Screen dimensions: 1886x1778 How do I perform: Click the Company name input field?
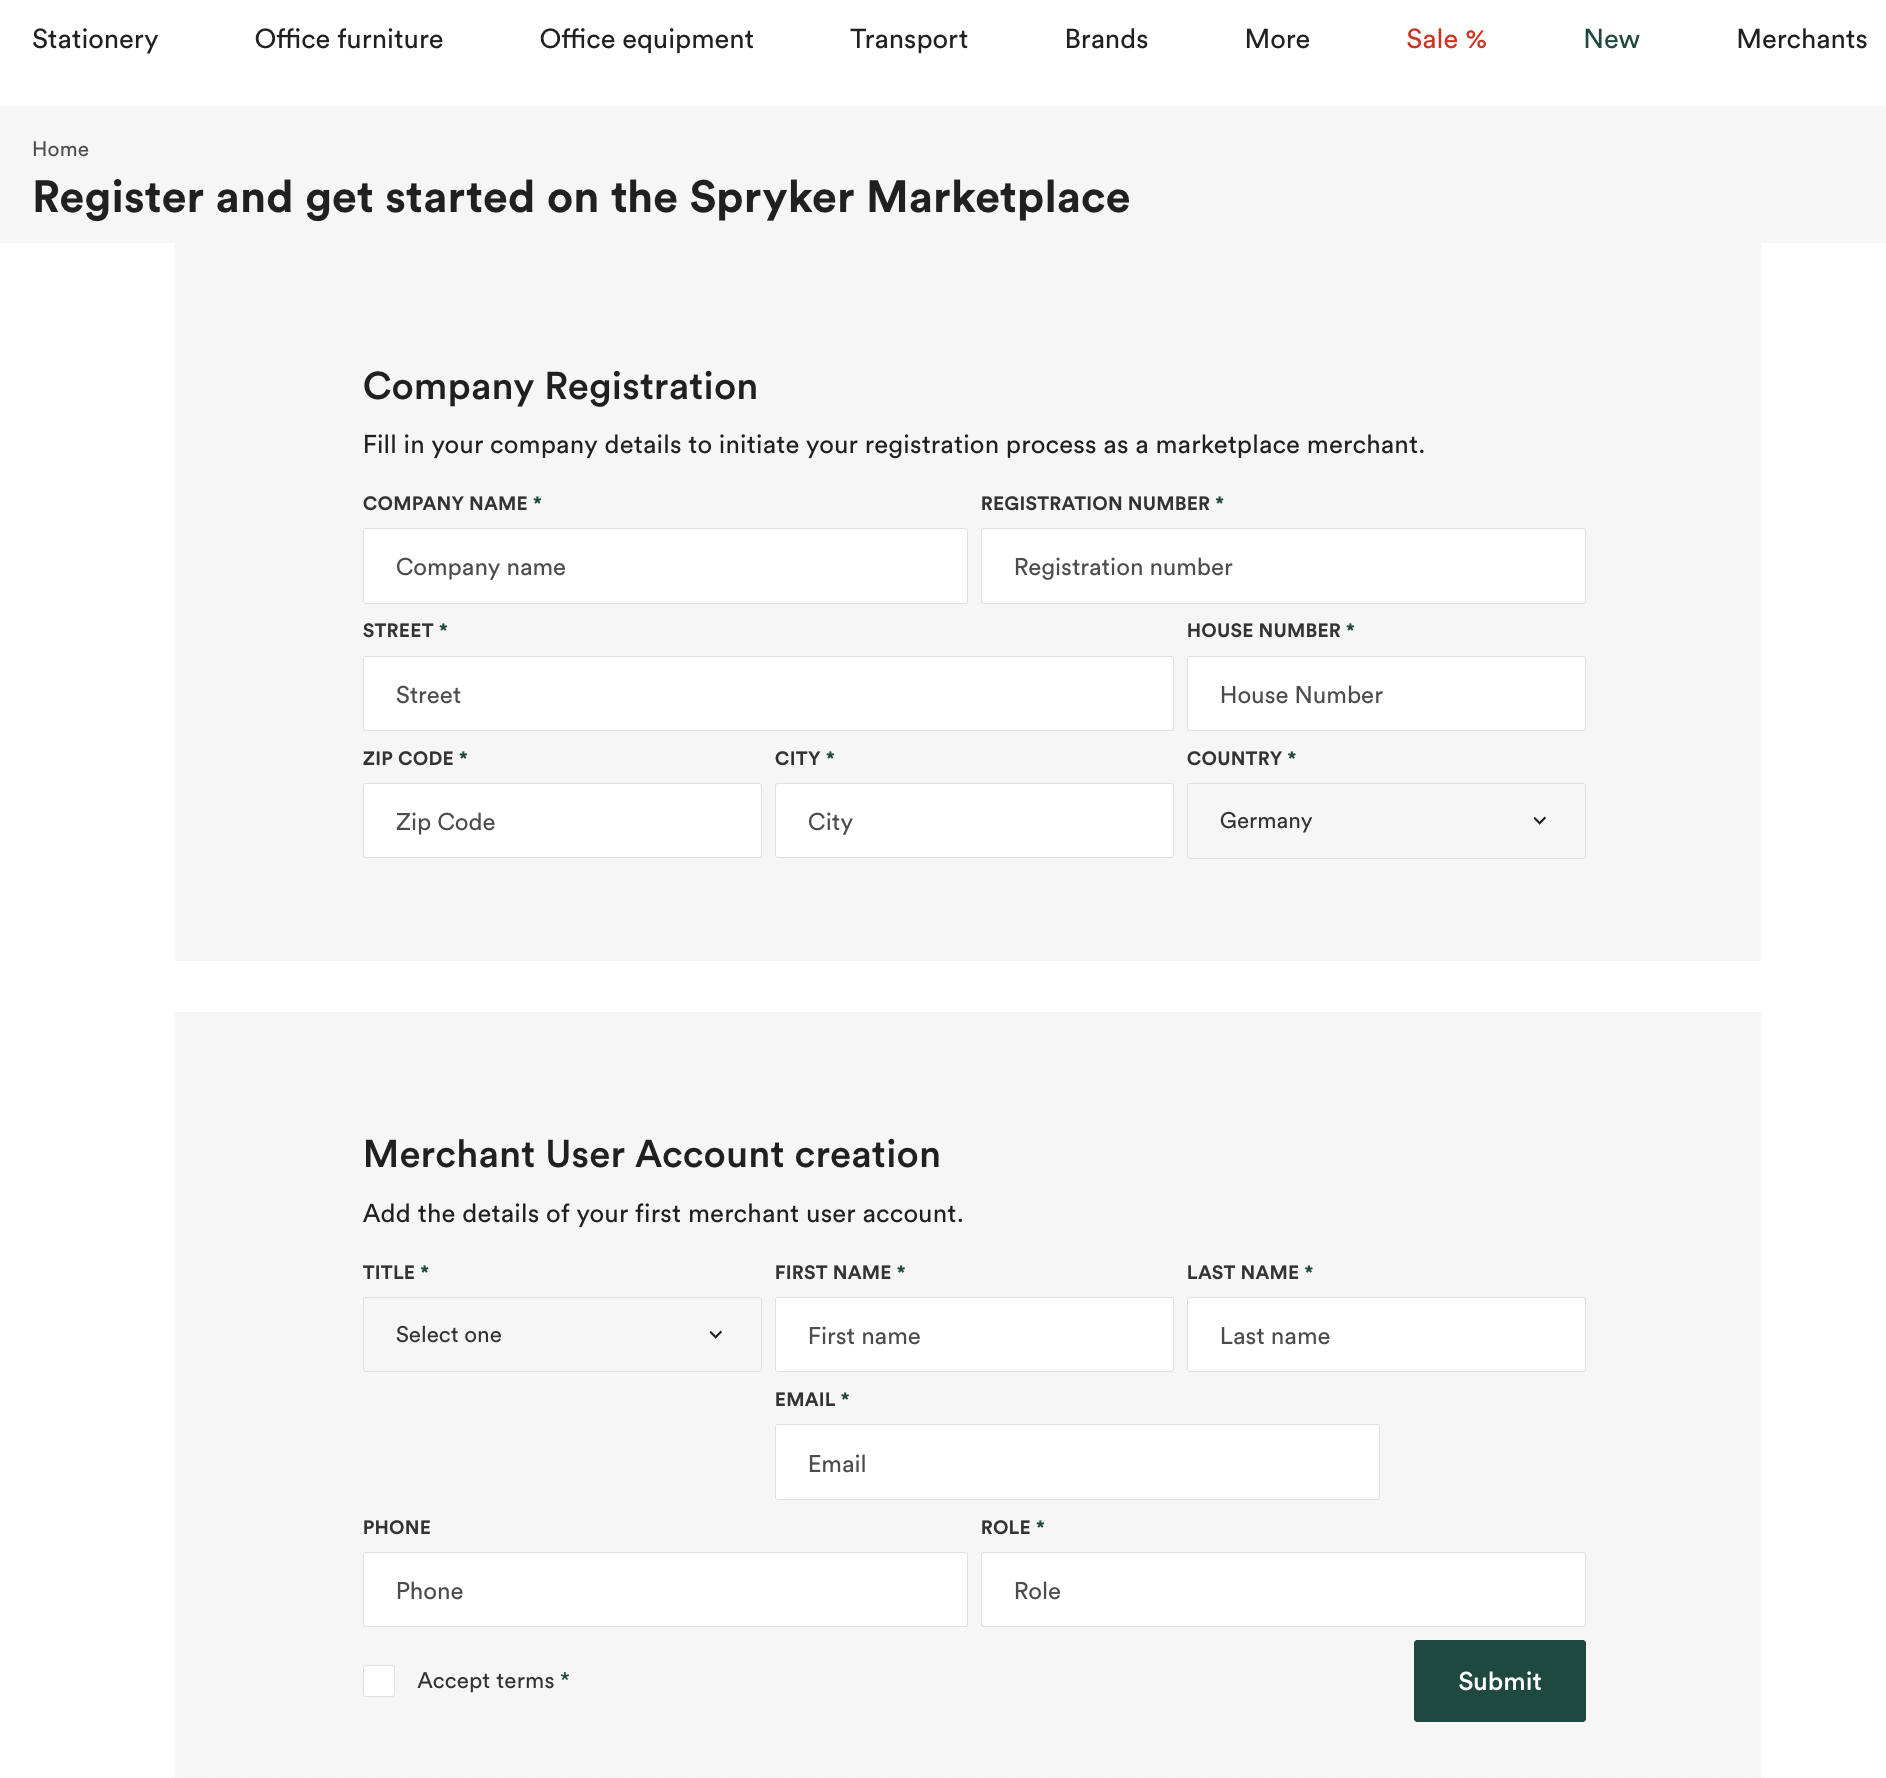click(664, 566)
